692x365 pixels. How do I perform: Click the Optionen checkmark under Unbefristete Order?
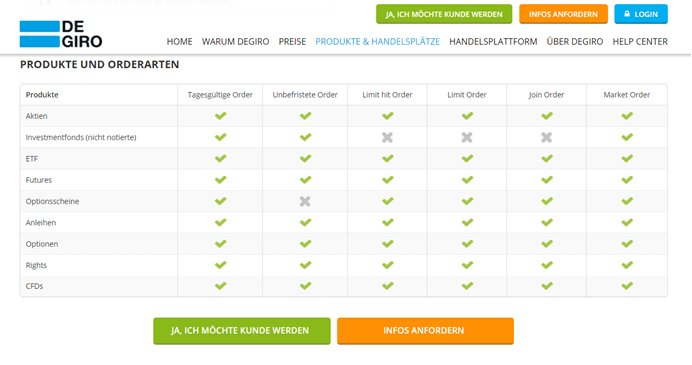point(305,244)
